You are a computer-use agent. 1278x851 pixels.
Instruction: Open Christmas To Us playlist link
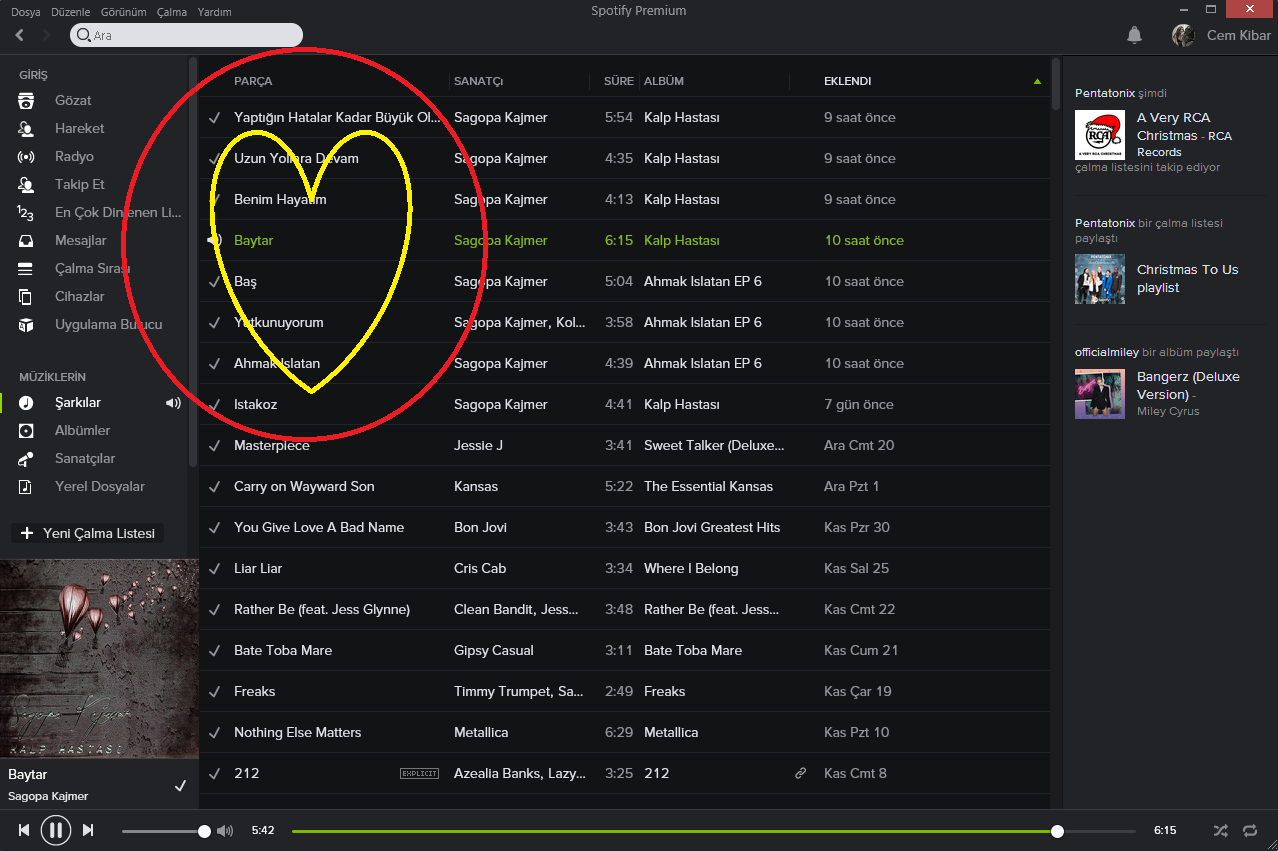click(x=1187, y=278)
